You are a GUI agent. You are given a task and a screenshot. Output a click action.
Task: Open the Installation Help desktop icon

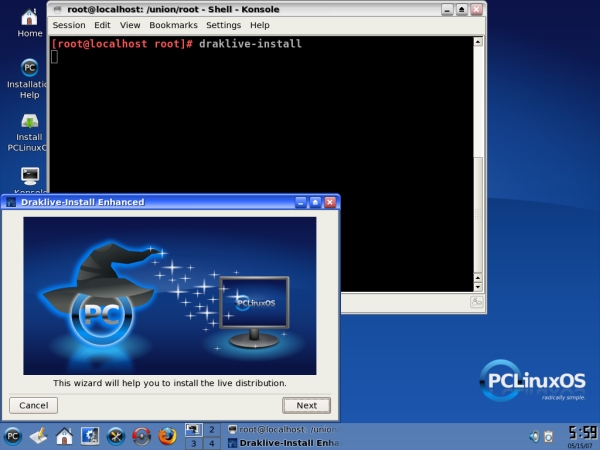tap(28, 78)
